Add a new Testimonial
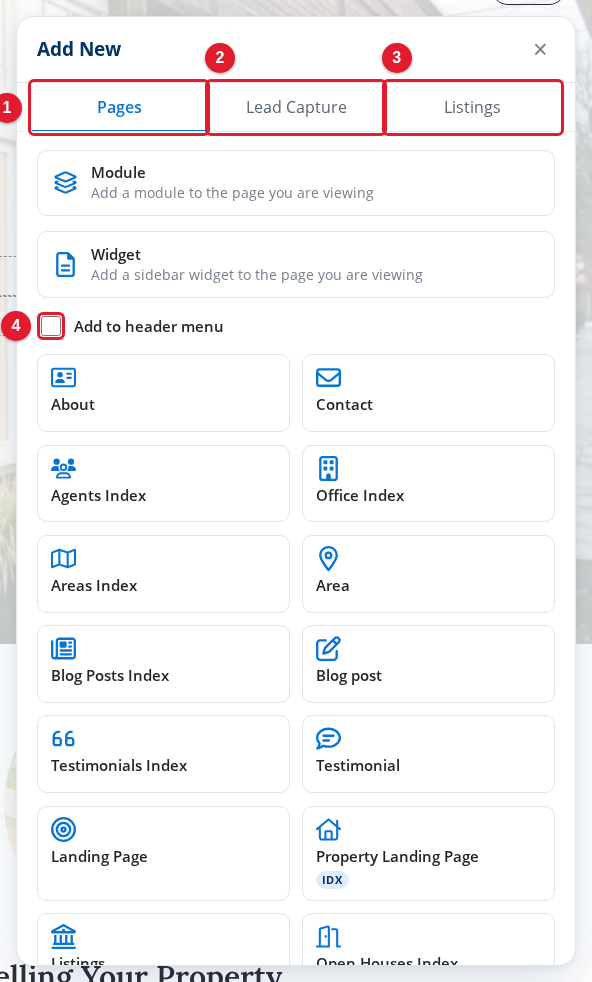The width and height of the screenshot is (592, 982). [x=428, y=754]
